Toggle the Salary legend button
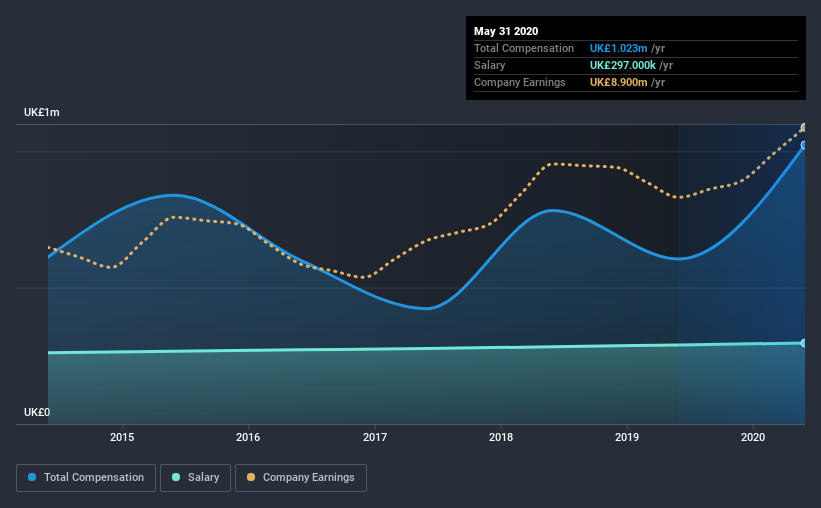 [x=195, y=478]
